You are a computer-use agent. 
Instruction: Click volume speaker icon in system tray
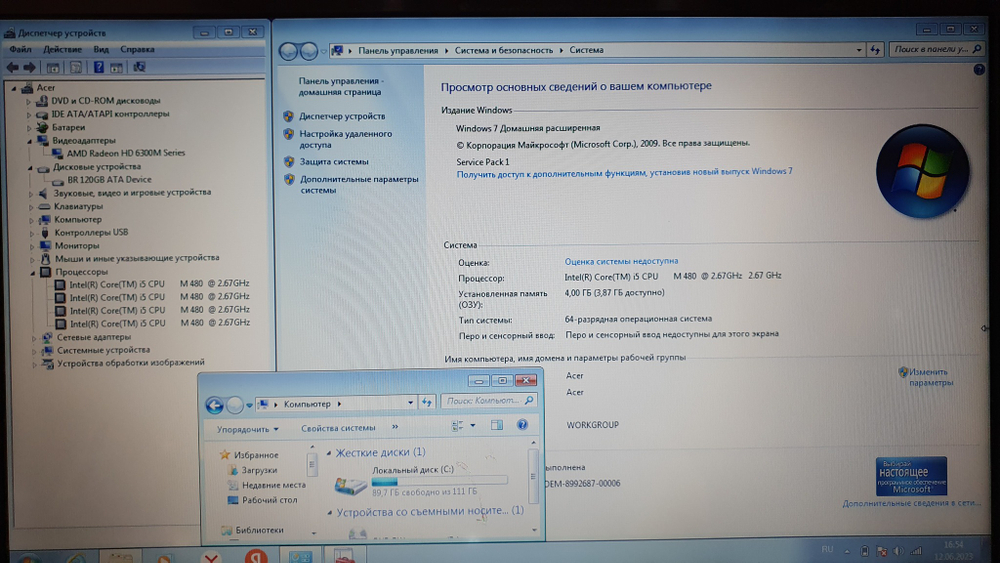click(898, 551)
